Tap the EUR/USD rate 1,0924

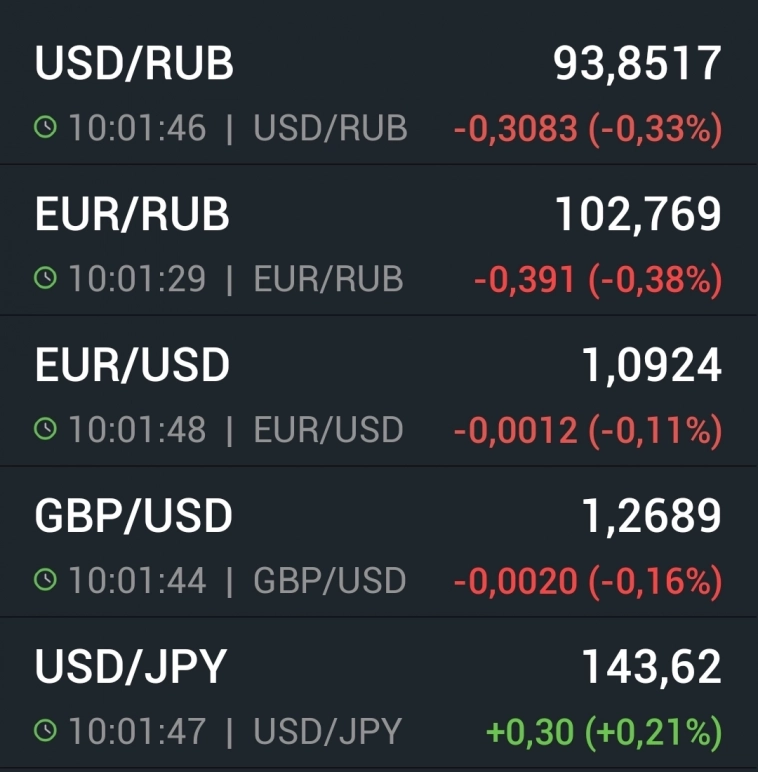pos(651,366)
